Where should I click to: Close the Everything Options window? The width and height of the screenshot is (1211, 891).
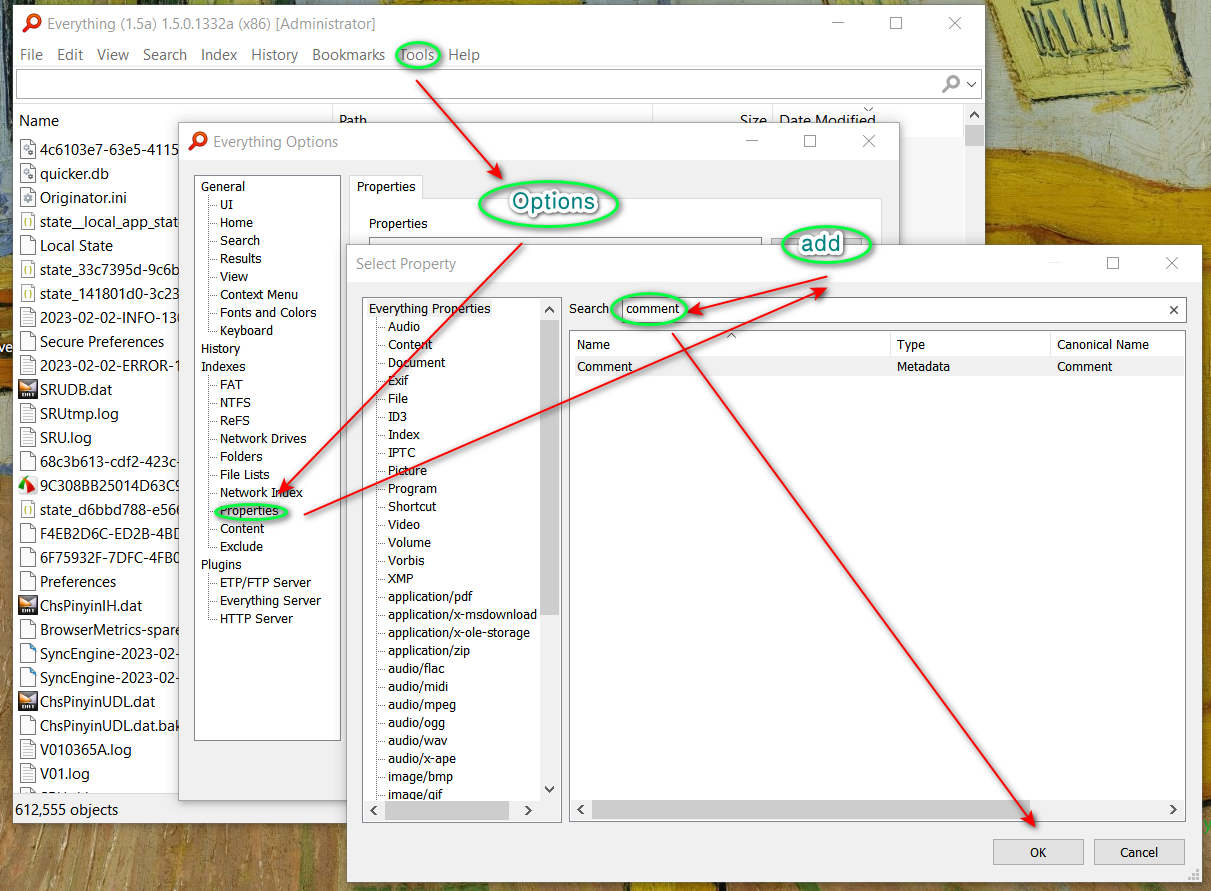869,142
